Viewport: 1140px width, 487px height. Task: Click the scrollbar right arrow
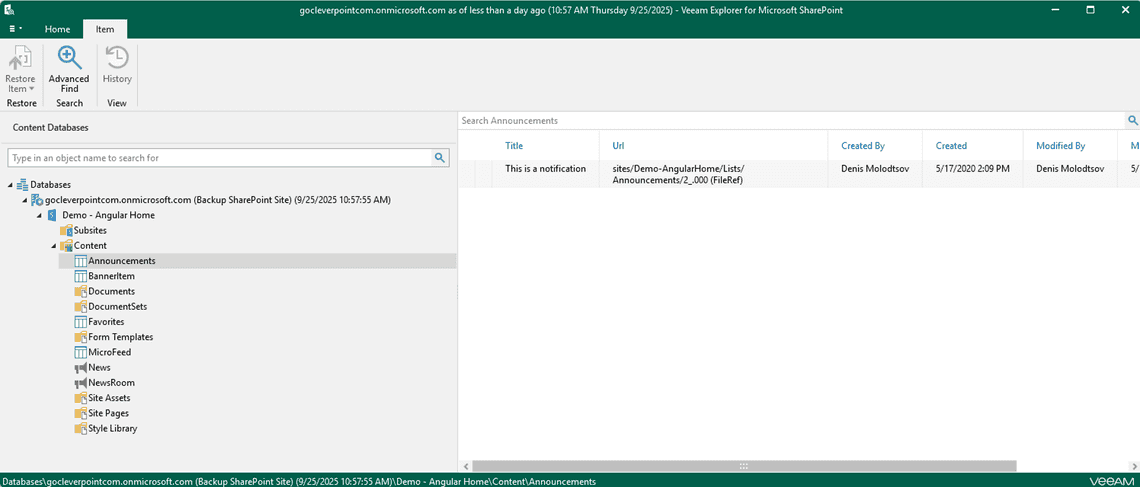(1133, 466)
